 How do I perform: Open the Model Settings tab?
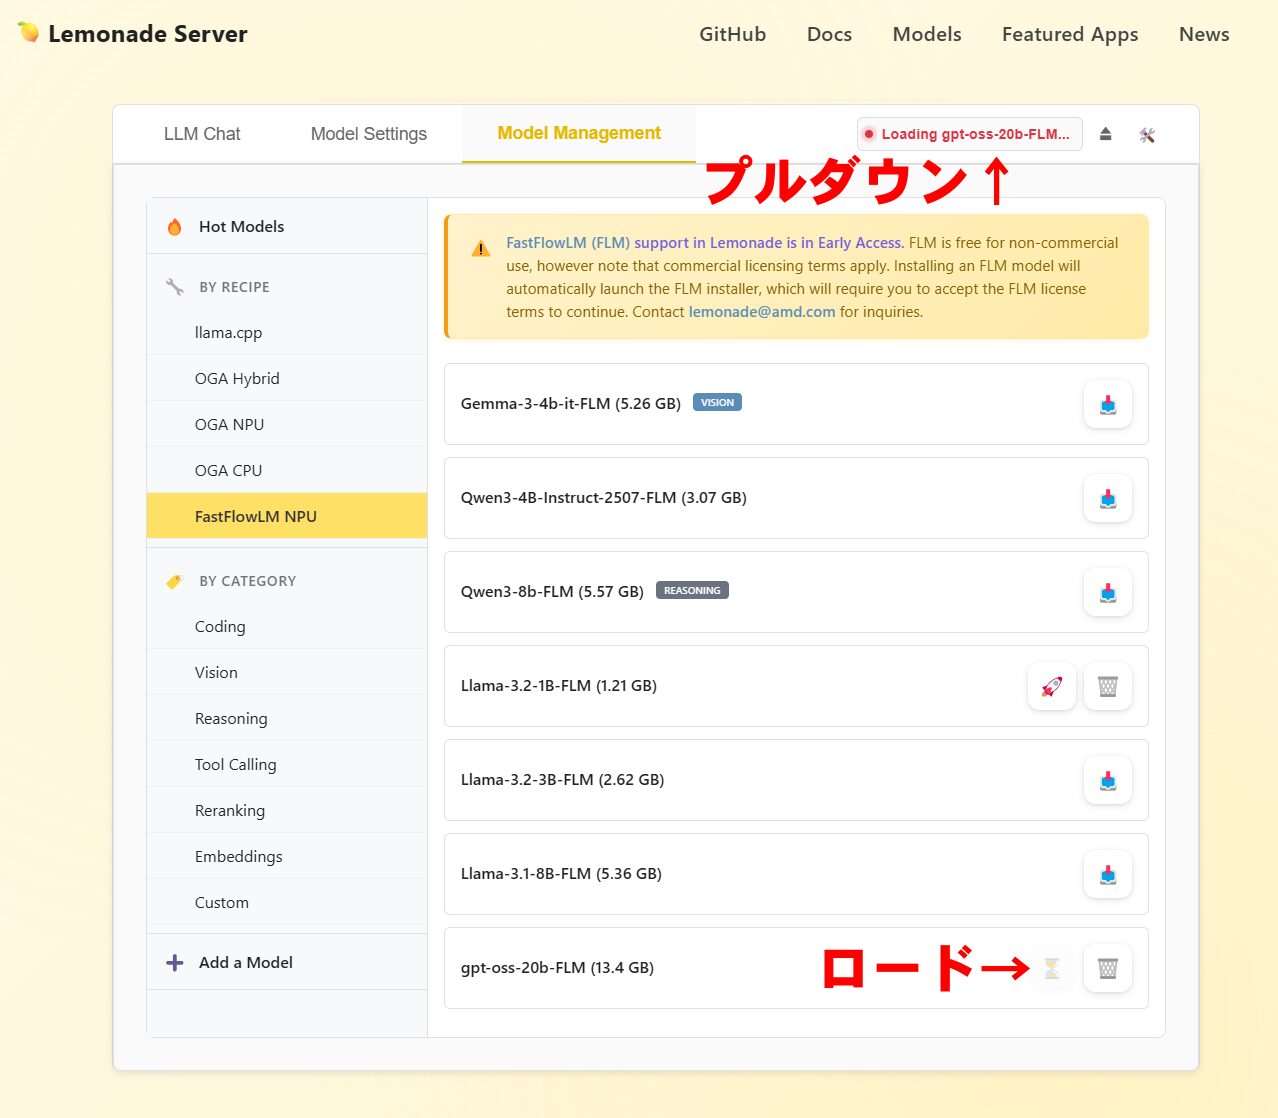coord(368,133)
